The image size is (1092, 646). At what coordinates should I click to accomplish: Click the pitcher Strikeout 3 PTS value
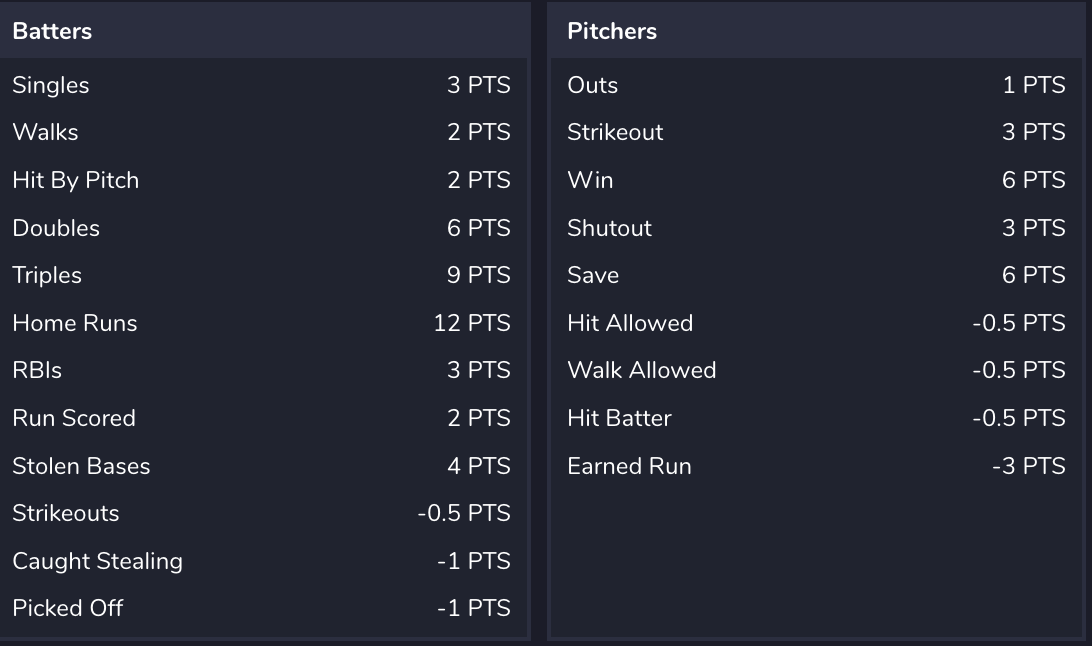(1034, 132)
